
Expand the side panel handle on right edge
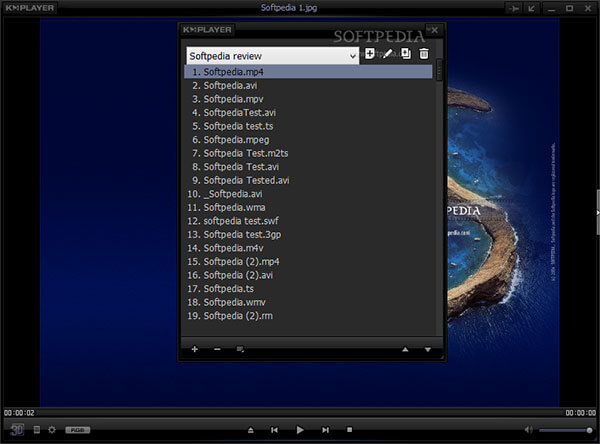coord(598,212)
